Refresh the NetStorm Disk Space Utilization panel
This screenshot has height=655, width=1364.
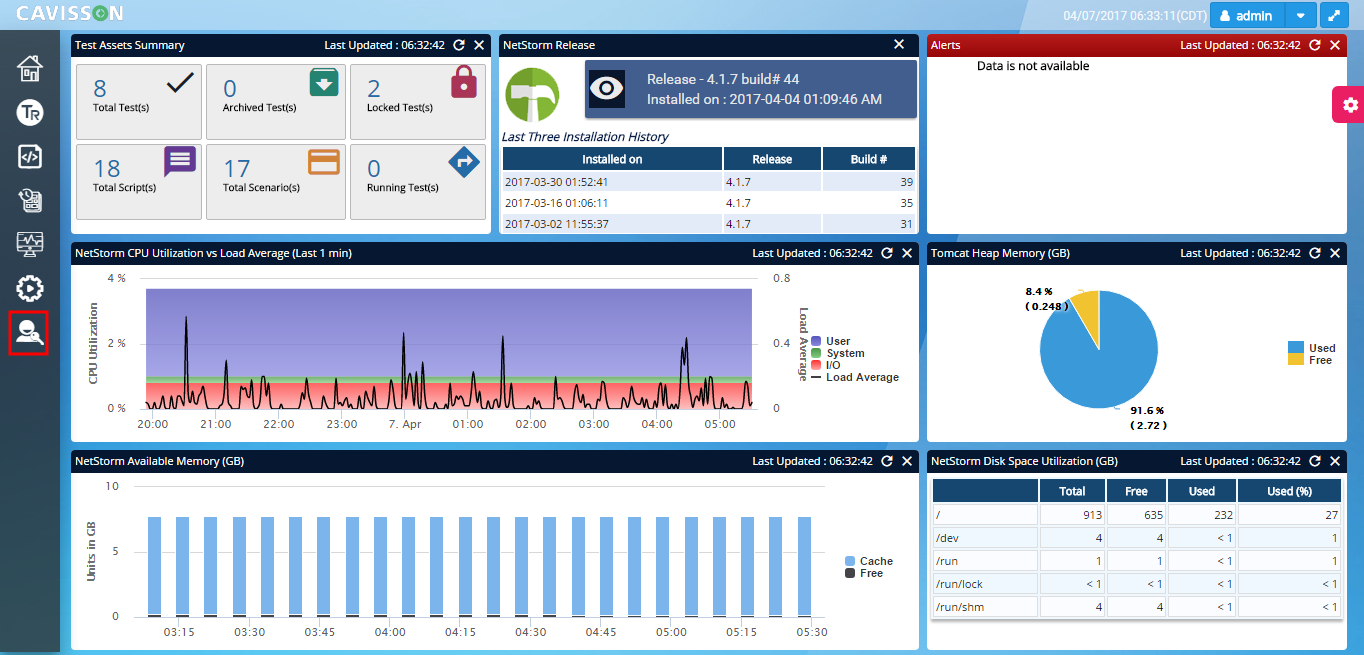(x=1315, y=461)
